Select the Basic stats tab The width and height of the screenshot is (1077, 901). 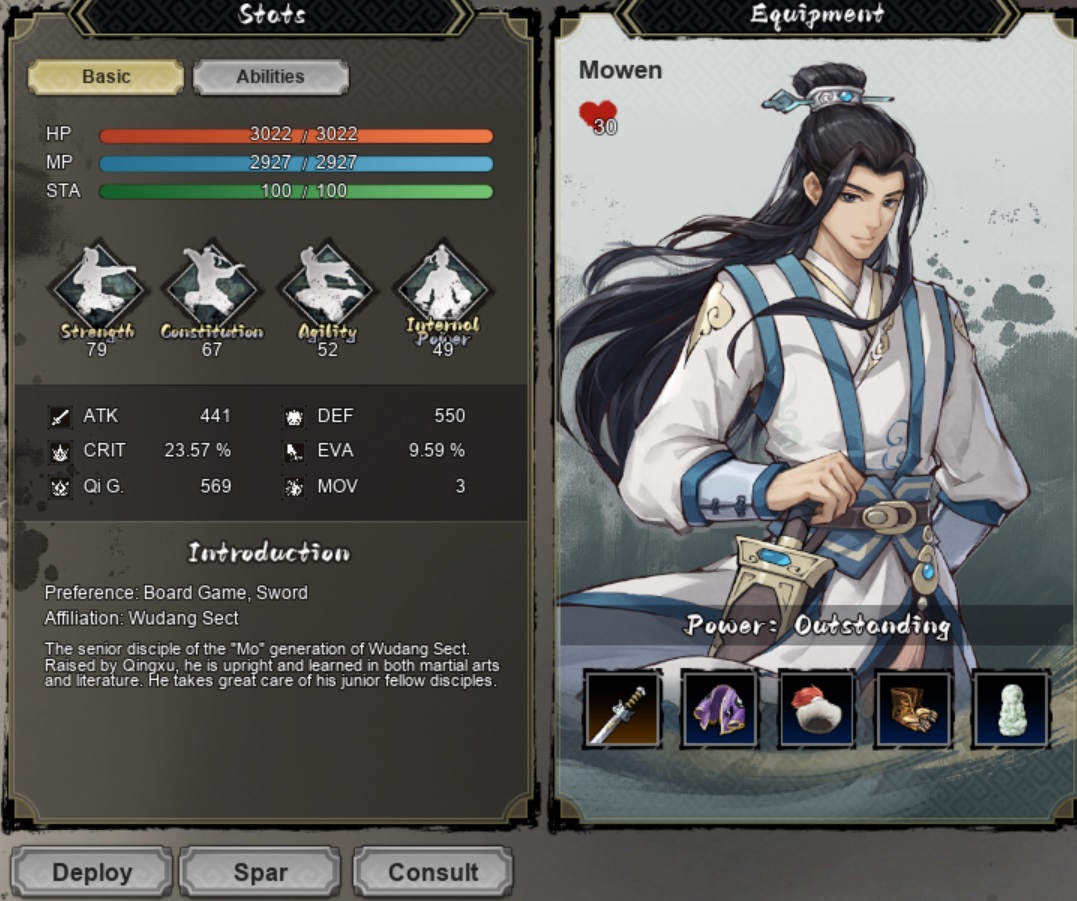point(106,77)
